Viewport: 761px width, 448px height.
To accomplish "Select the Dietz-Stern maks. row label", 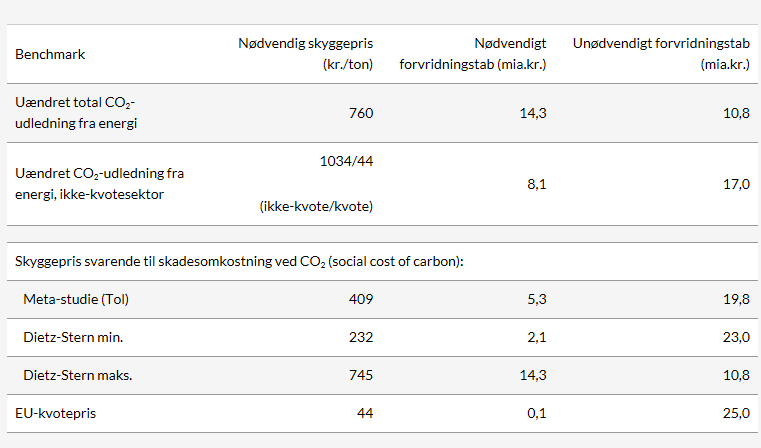I will click(x=78, y=375).
